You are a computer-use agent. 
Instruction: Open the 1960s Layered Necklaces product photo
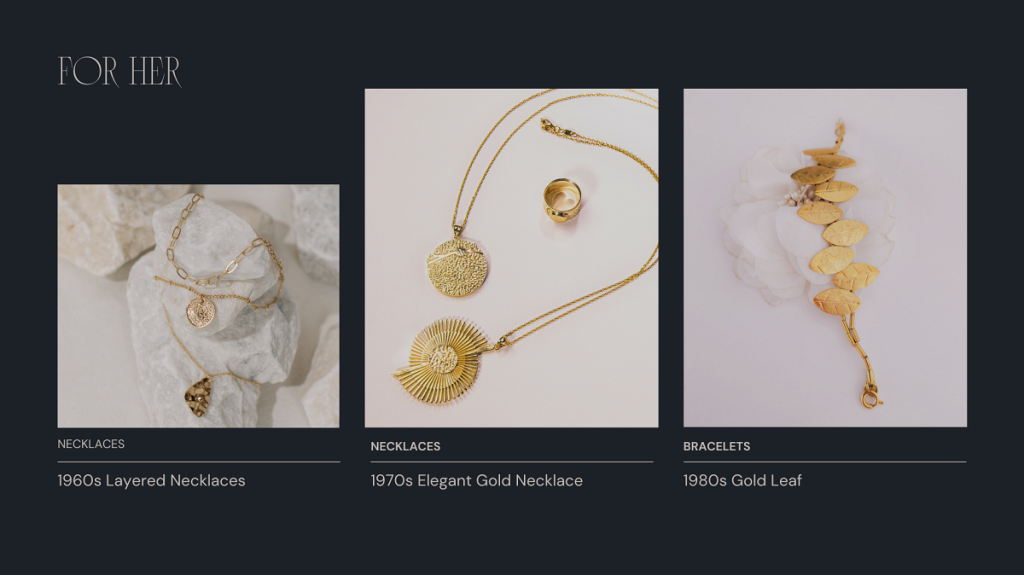click(x=199, y=306)
